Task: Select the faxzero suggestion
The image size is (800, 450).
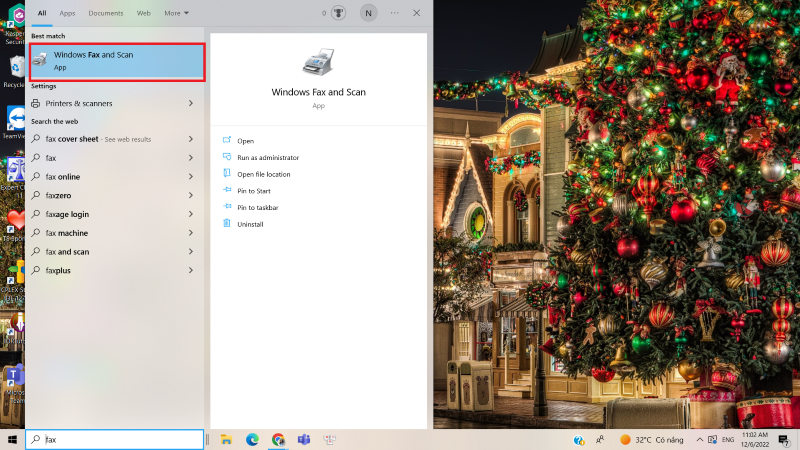Action: (113, 195)
